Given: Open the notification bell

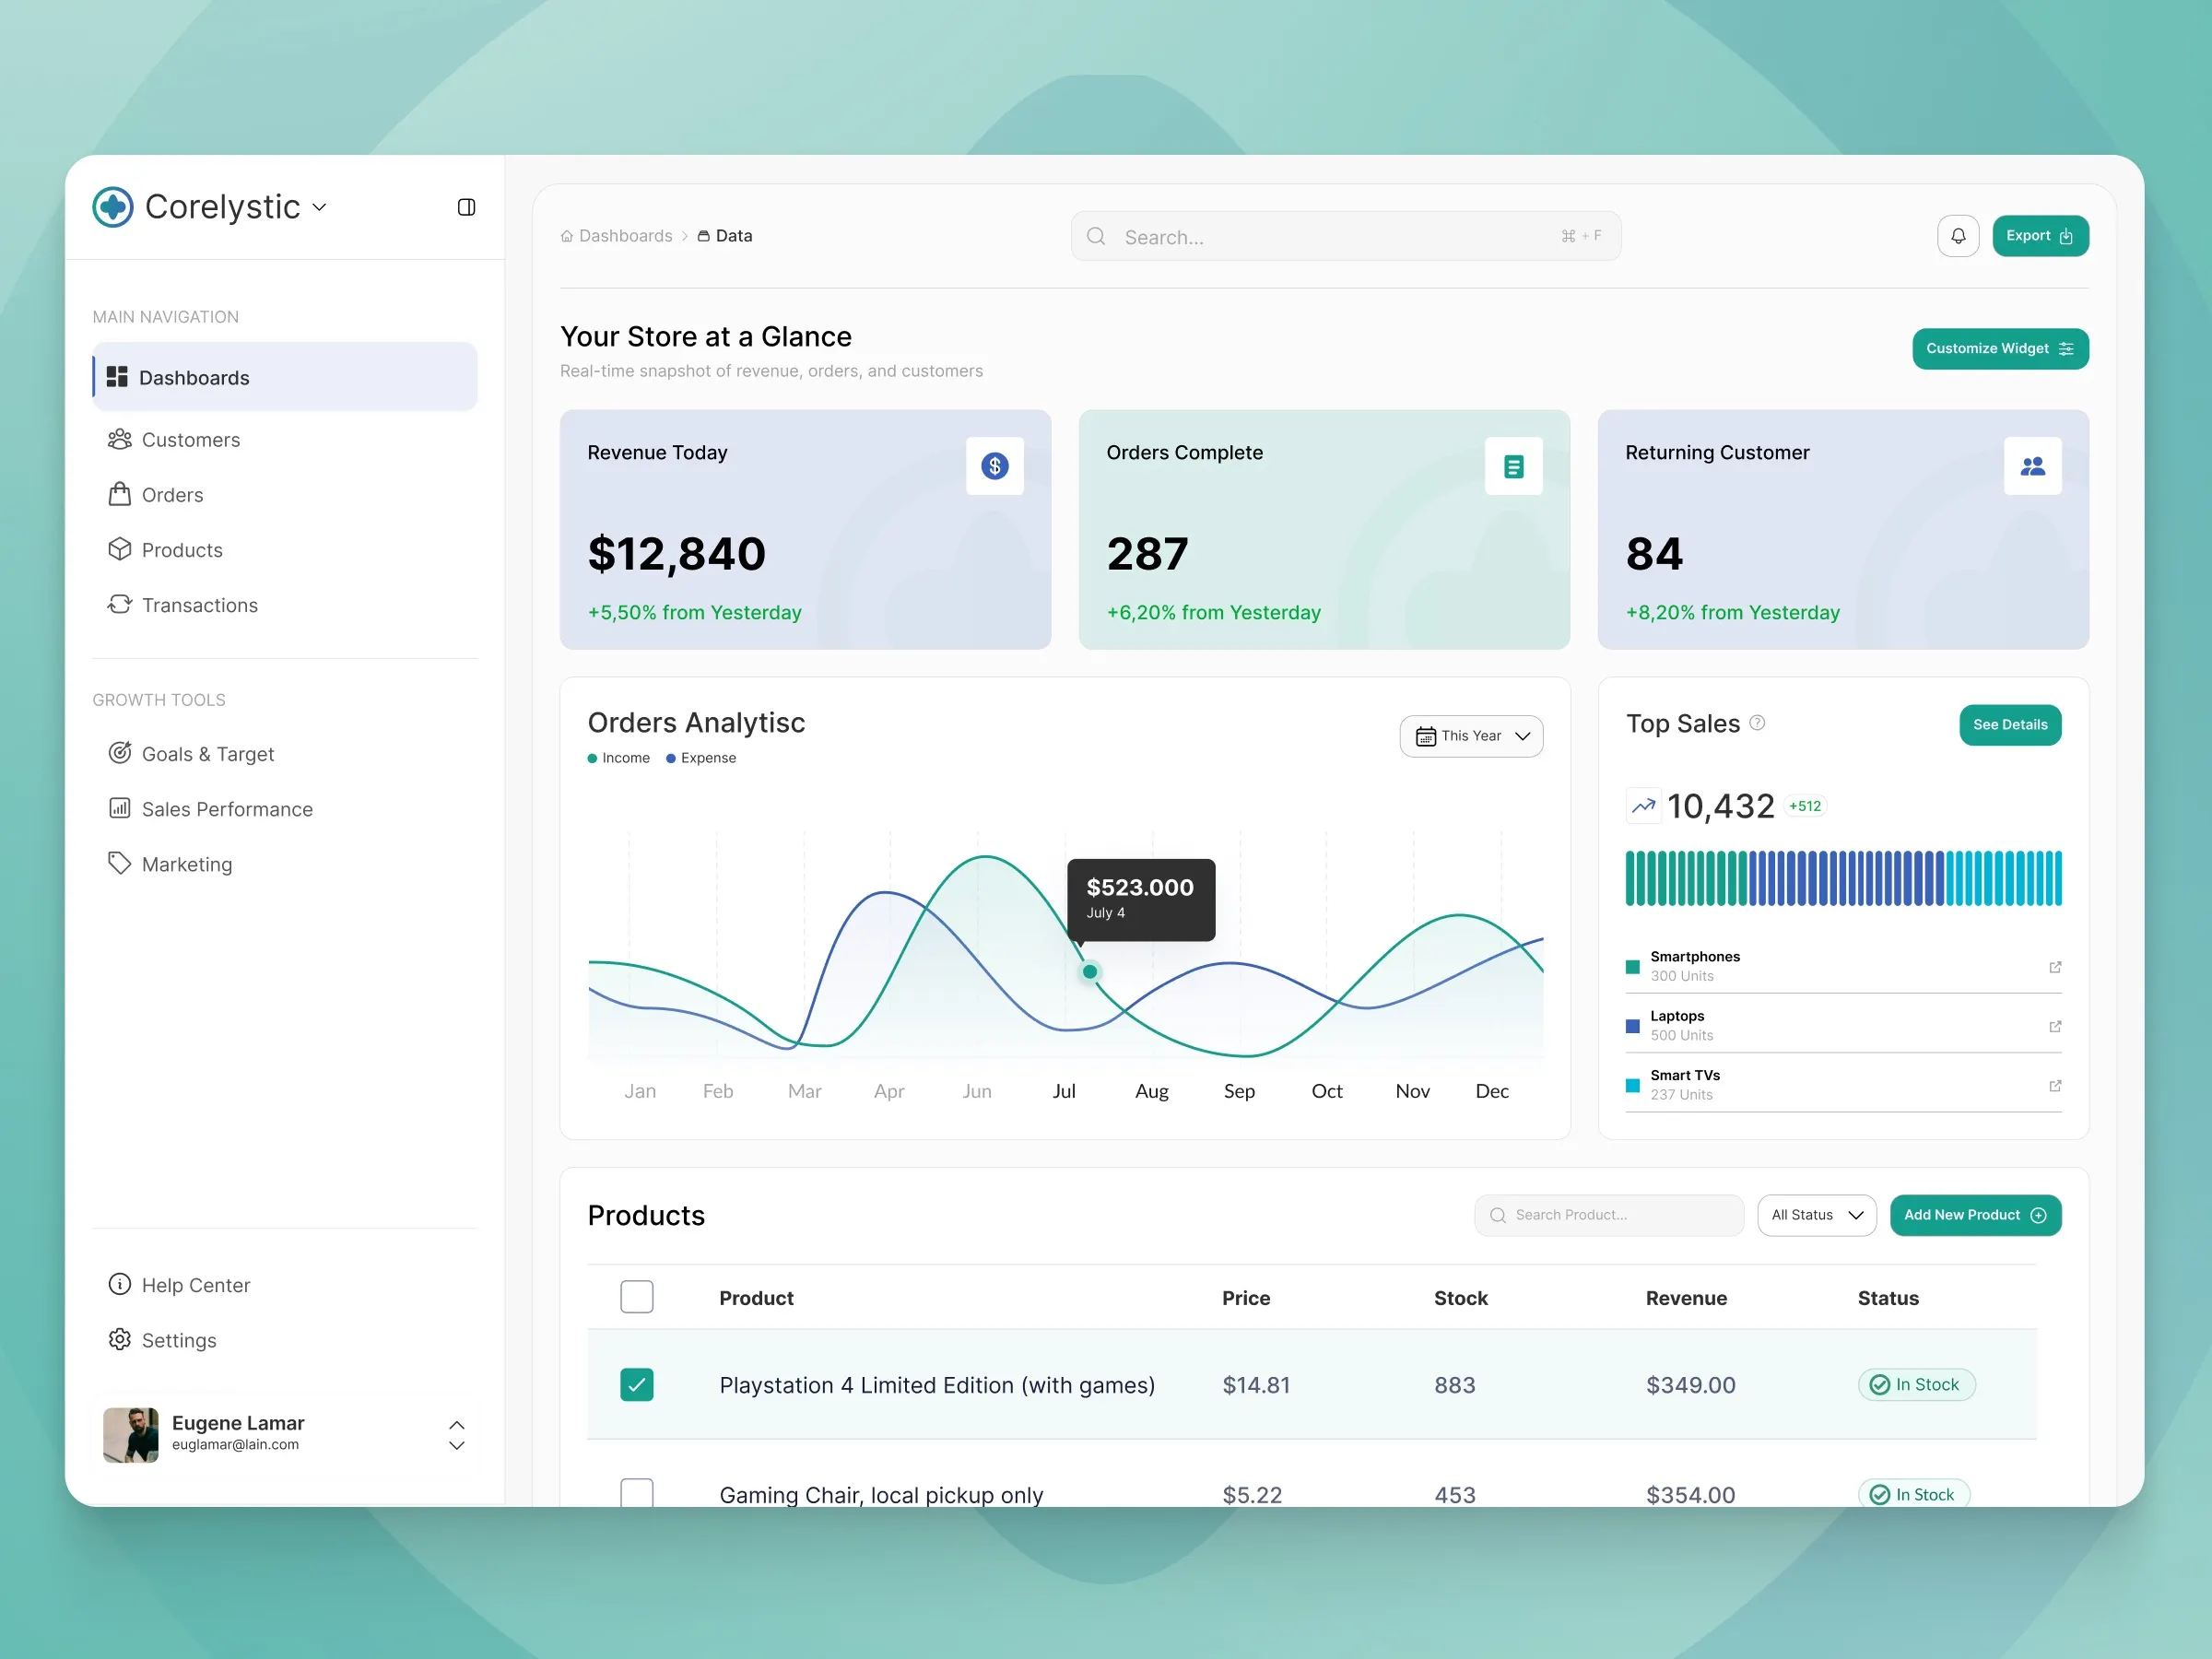Looking at the screenshot, I should 1958,236.
